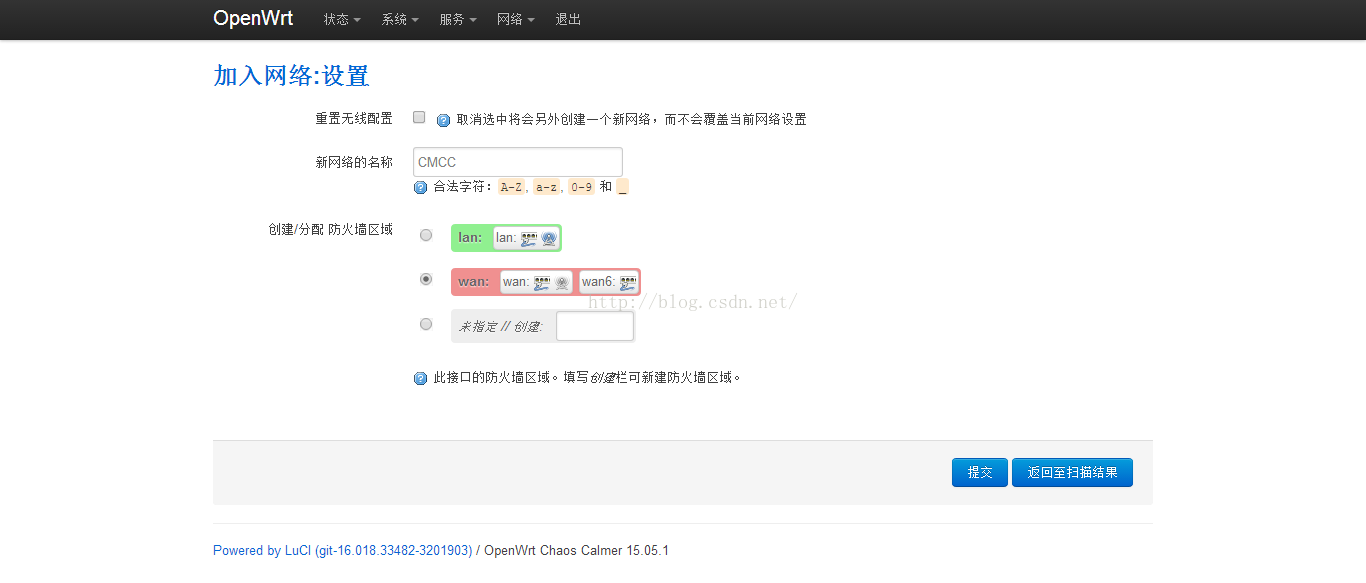The width and height of the screenshot is (1366, 583).
Task: Go to the OpenWrt home logo
Action: coord(253,18)
